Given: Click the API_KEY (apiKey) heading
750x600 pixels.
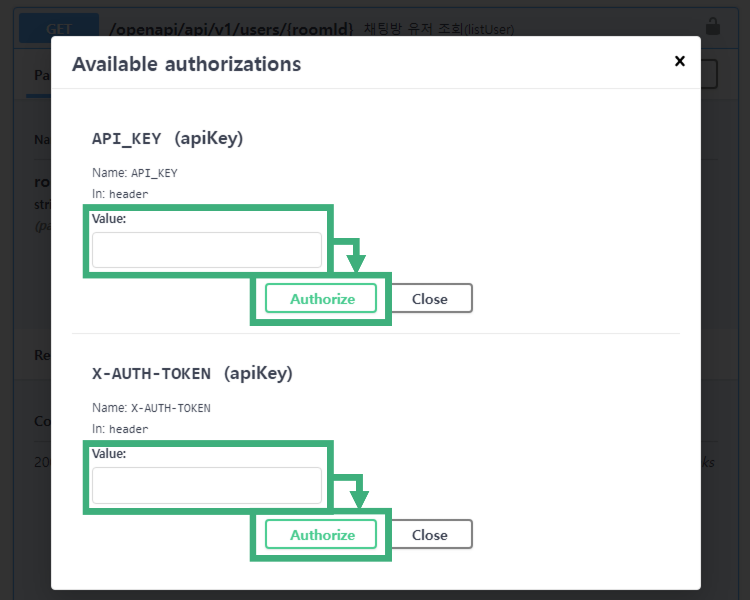Looking at the screenshot, I should click(167, 138).
